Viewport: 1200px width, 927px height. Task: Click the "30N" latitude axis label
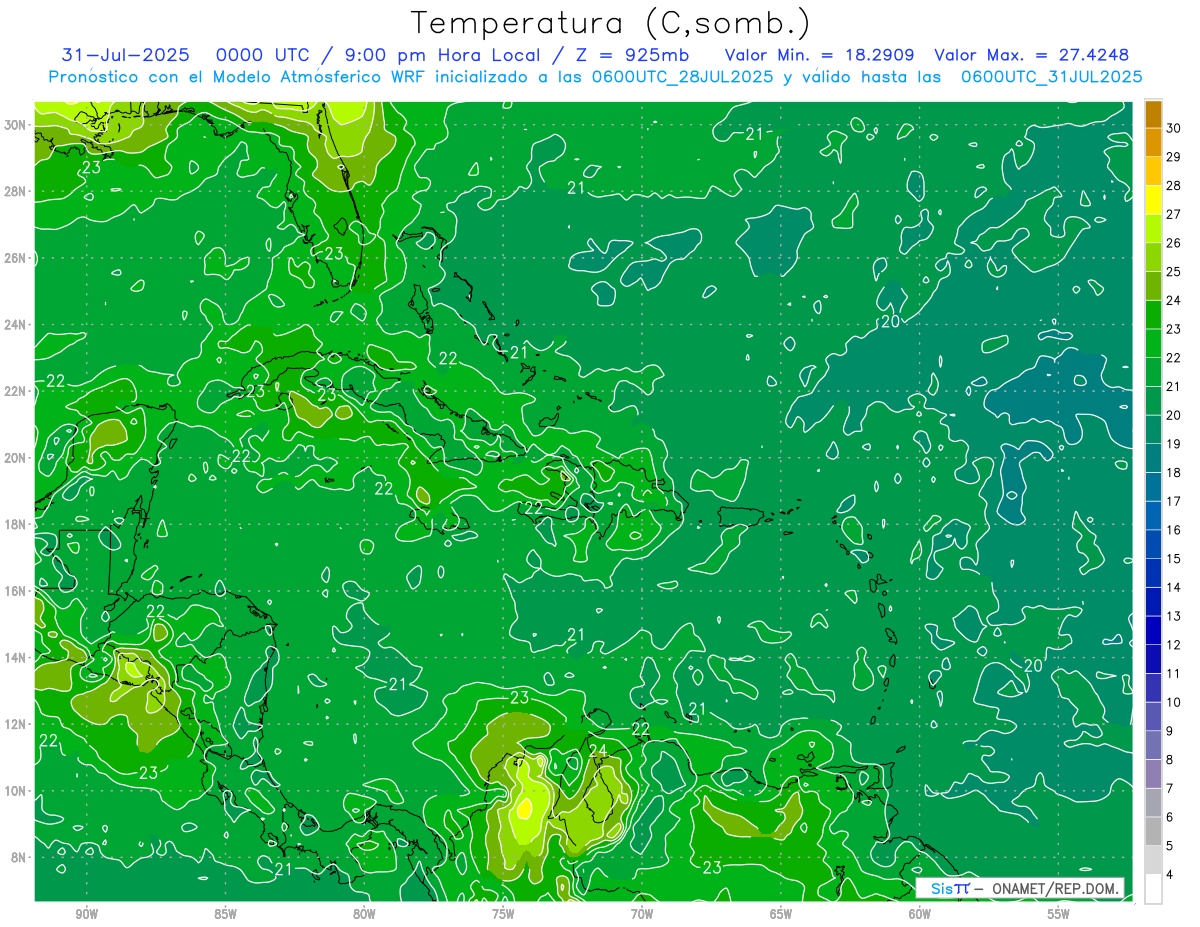pos(15,124)
